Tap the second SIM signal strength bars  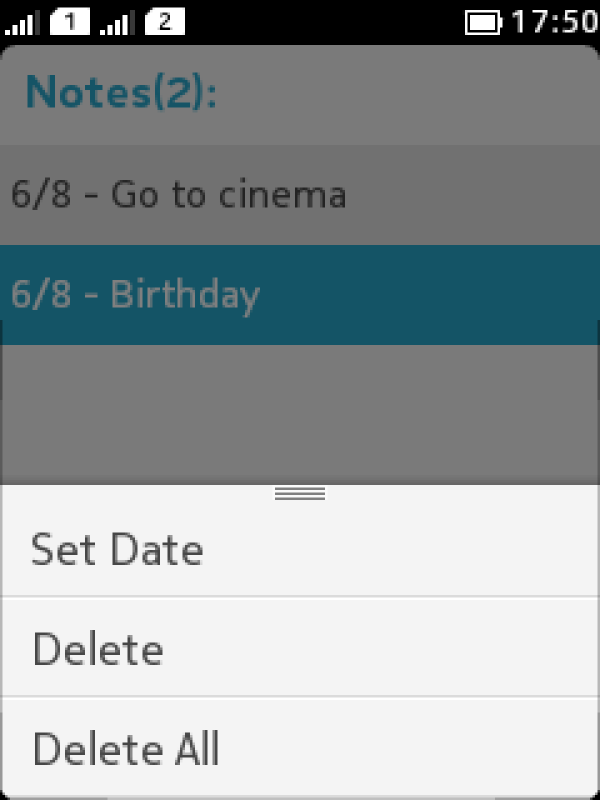(120, 22)
